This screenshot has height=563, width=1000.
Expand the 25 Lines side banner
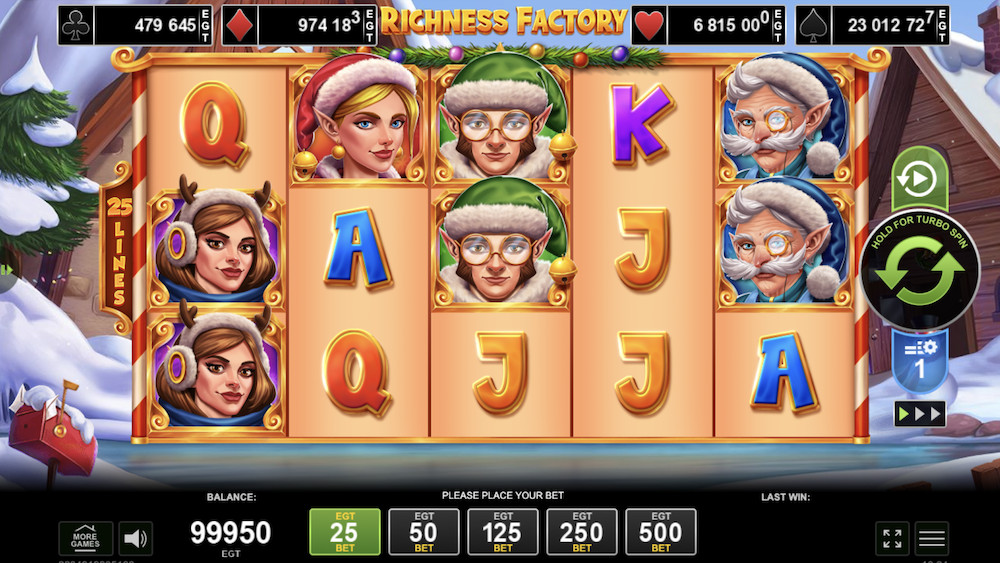click(x=119, y=249)
